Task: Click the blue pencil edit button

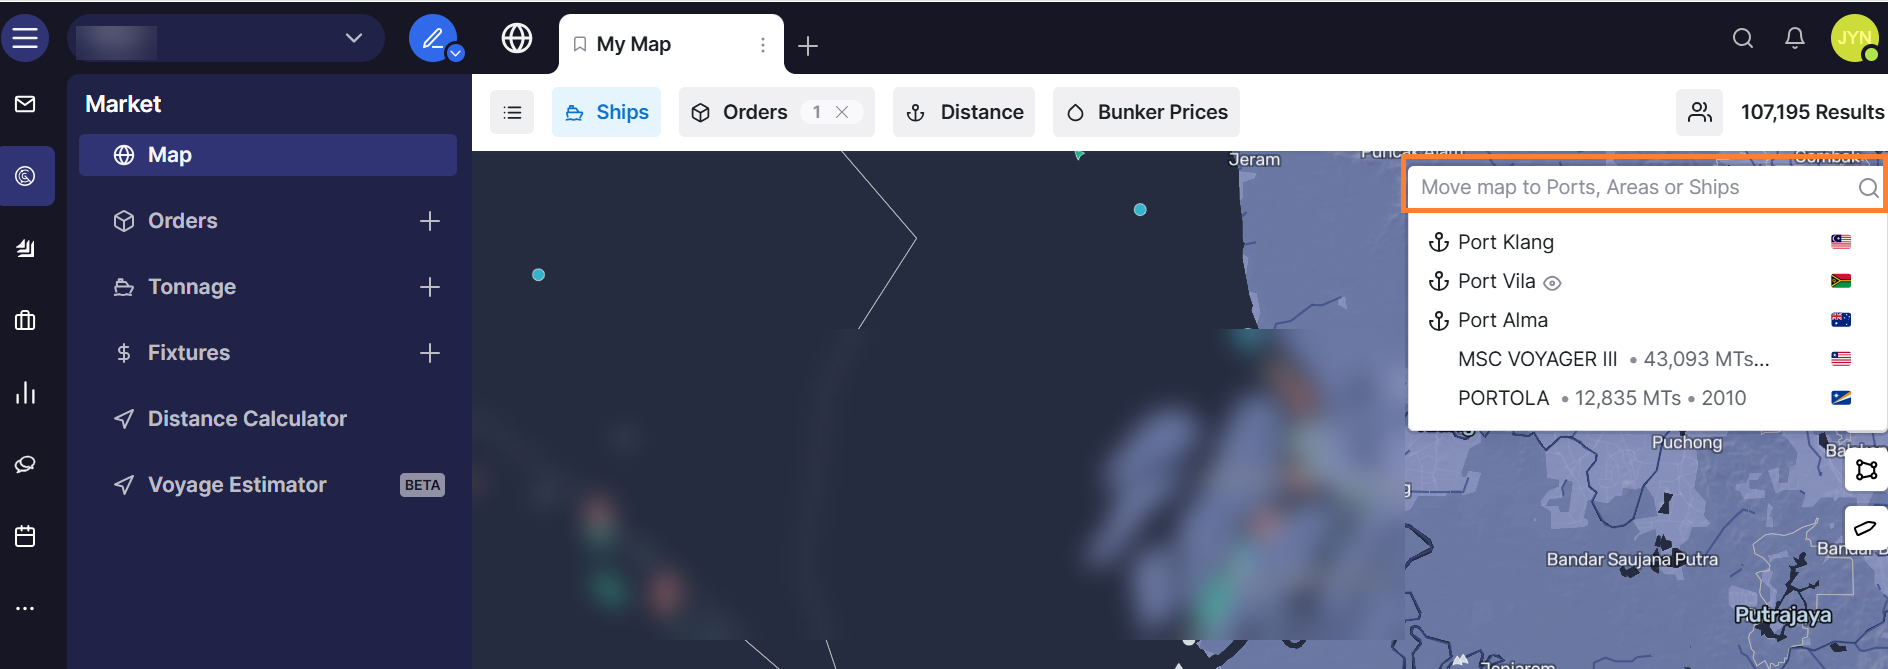Action: coord(432,38)
